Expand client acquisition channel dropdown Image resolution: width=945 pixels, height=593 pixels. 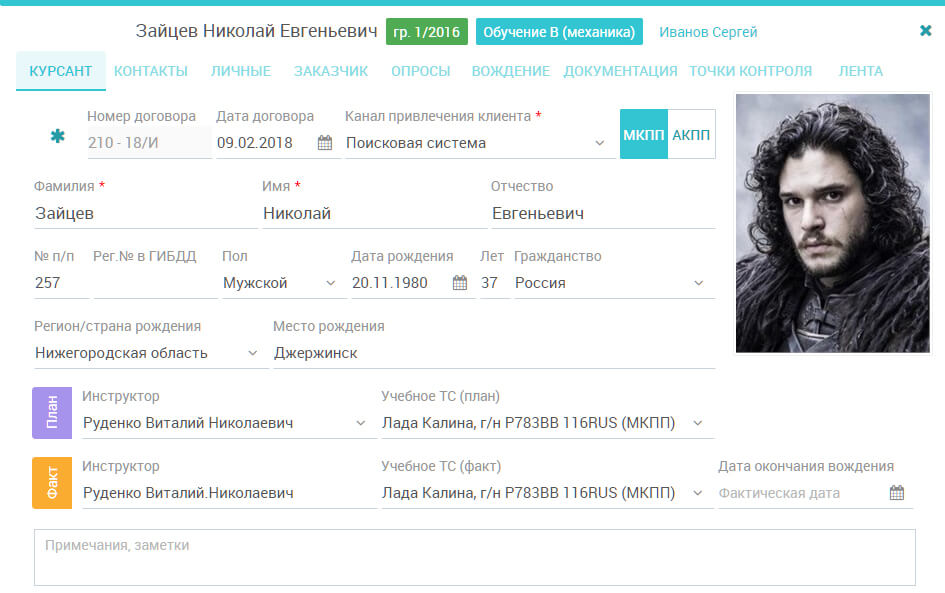click(x=600, y=143)
